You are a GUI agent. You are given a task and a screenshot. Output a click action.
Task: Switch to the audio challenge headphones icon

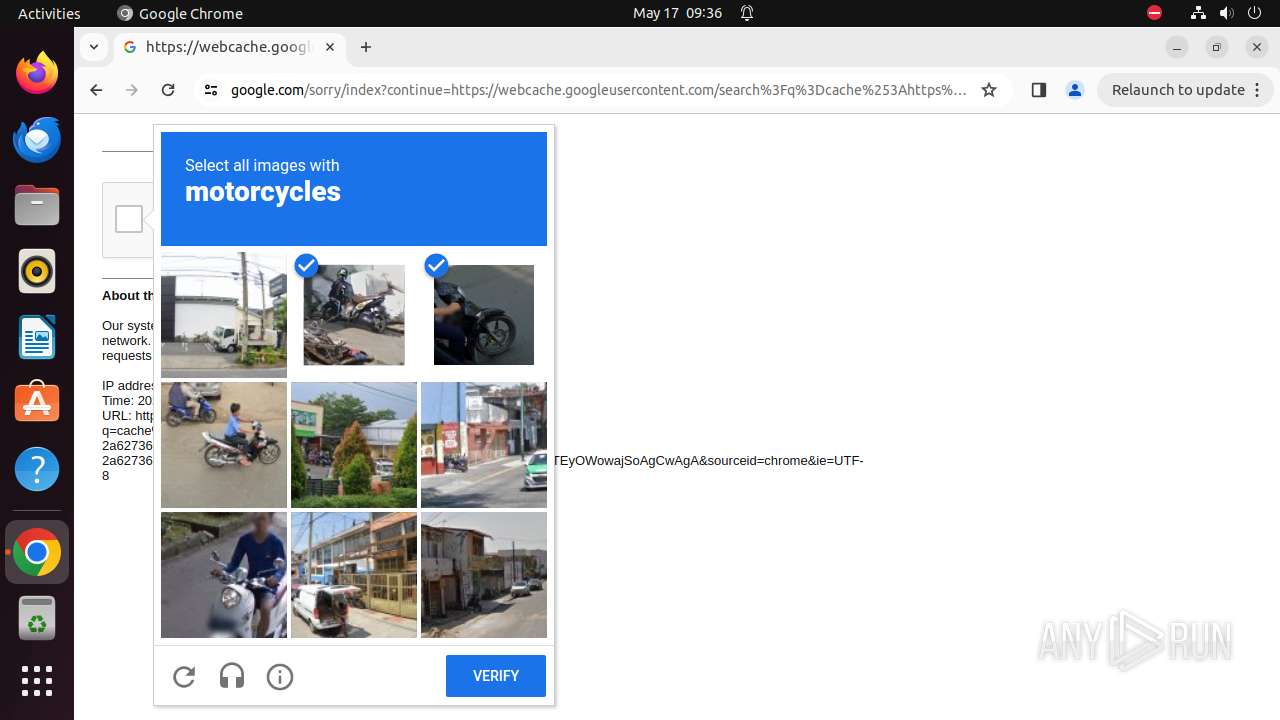coord(232,677)
